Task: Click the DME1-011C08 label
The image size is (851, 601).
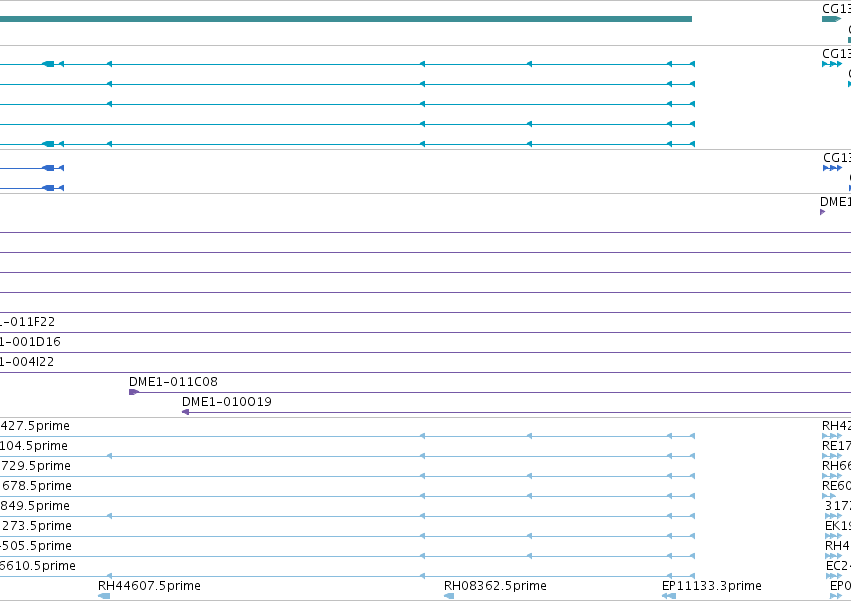Action: click(x=173, y=382)
